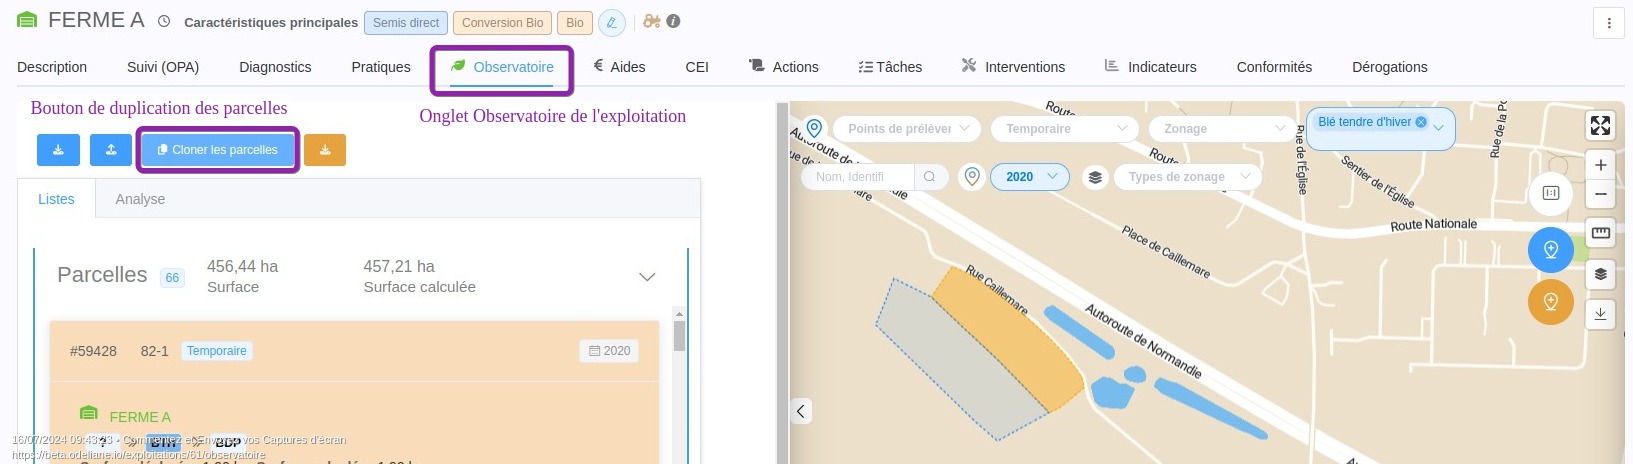Open the 2020 year dropdown
This screenshot has height=464, width=1633.
(x=1029, y=177)
